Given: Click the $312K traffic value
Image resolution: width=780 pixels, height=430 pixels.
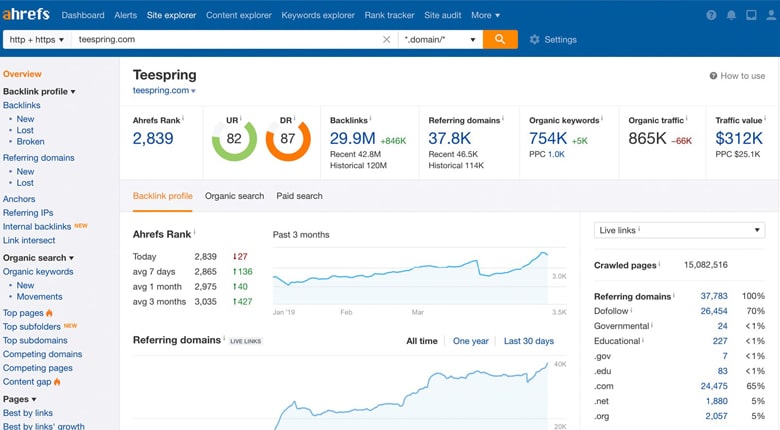Looking at the screenshot, I should [739, 138].
